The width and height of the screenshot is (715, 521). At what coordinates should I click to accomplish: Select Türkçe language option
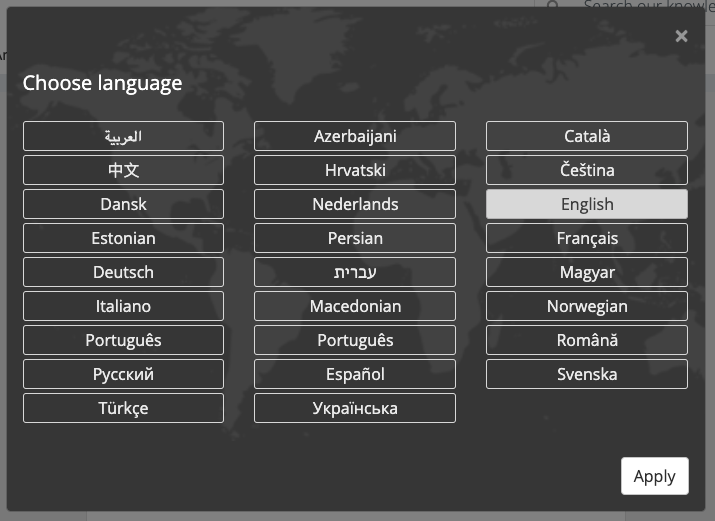pyautogui.click(x=124, y=408)
